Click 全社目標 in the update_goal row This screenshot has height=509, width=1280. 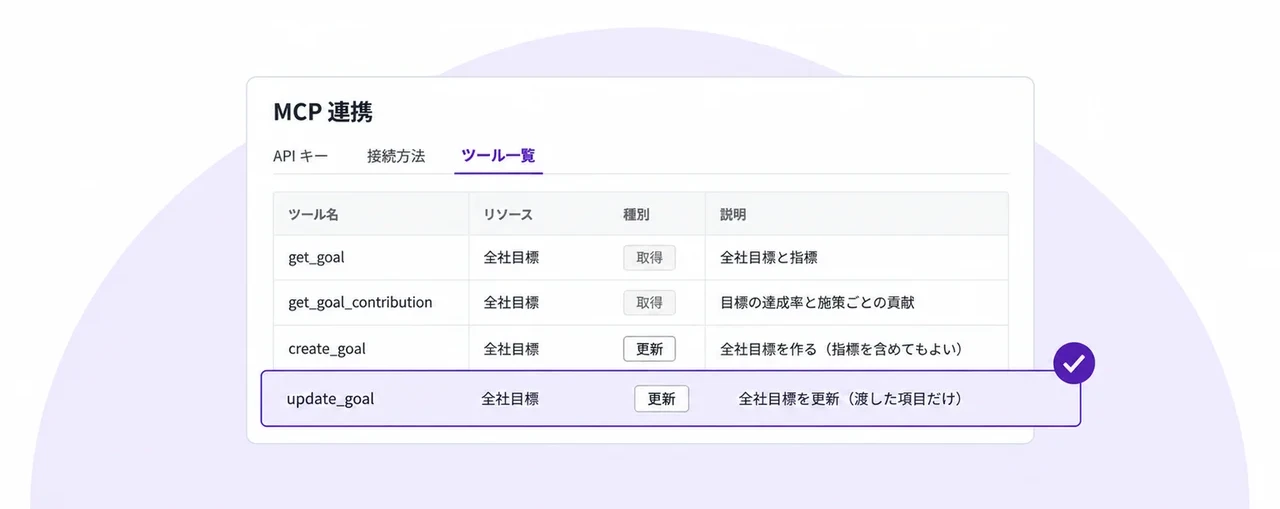pos(510,399)
